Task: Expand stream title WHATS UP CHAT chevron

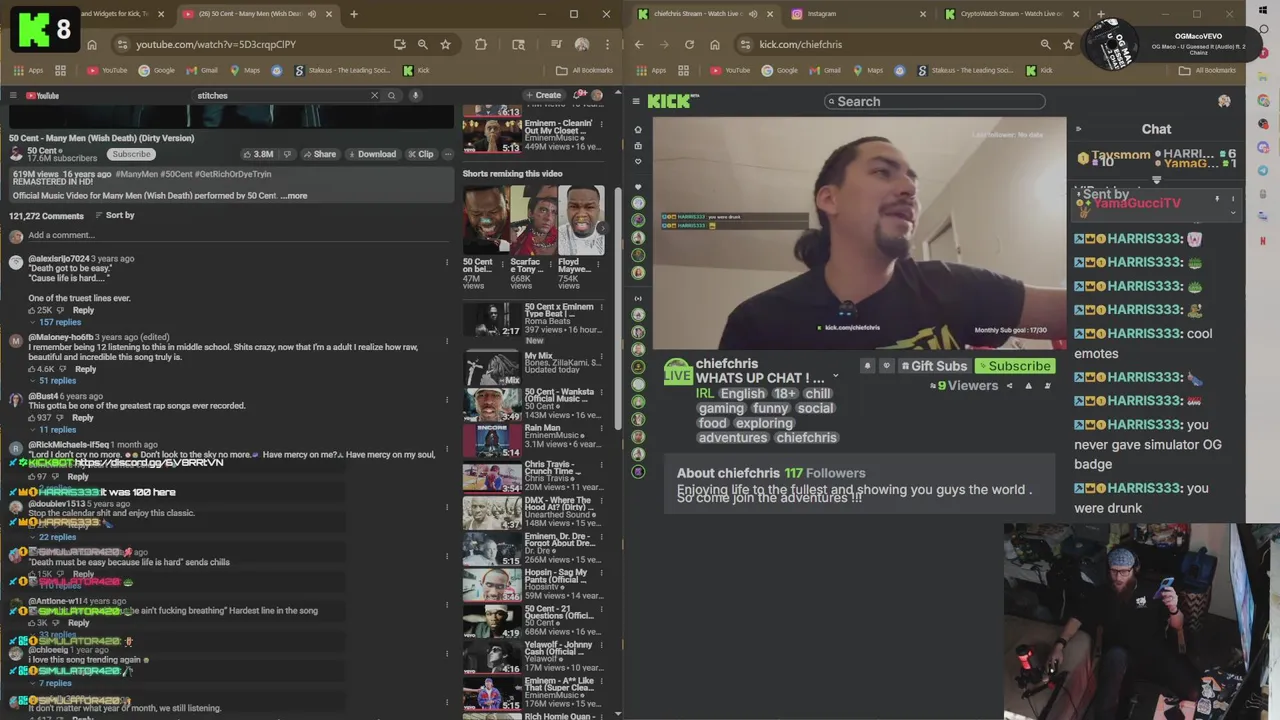Action: point(835,378)
